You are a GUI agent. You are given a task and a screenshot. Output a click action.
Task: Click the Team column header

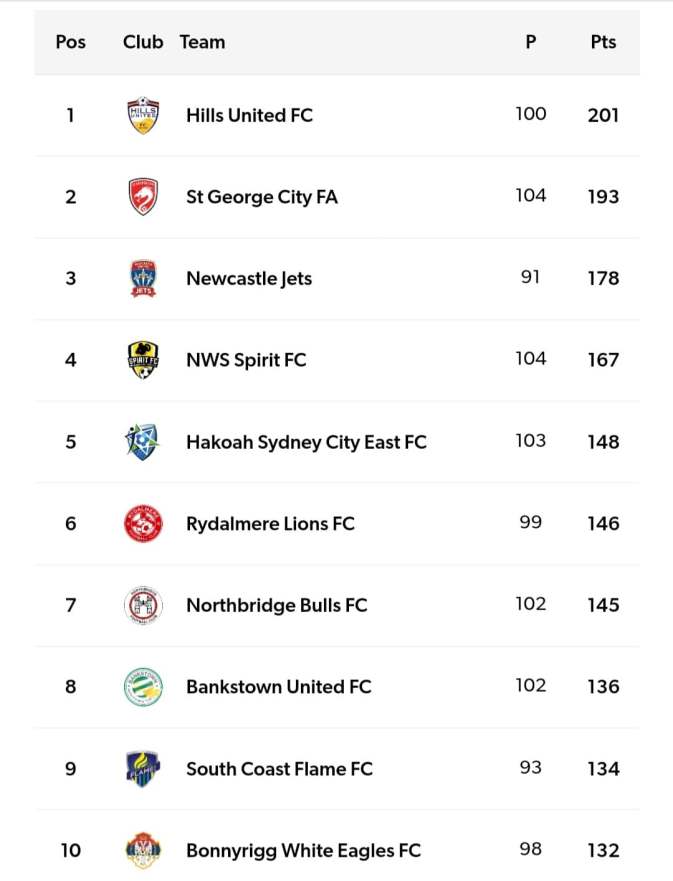coord(202,42)
